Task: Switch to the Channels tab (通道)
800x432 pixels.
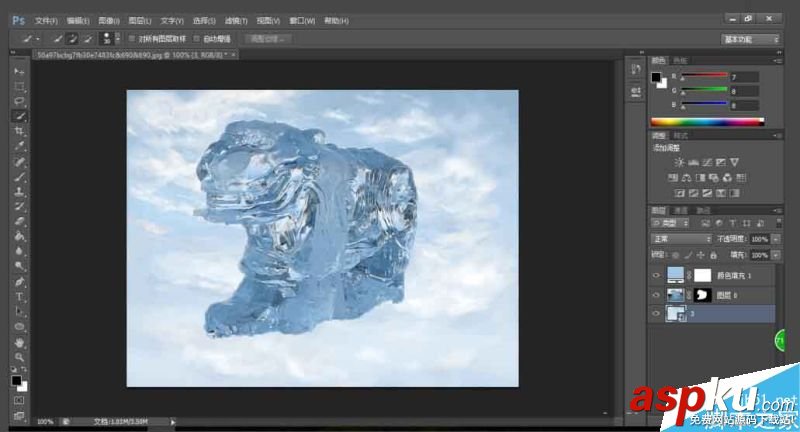Action: pos(681,210)
